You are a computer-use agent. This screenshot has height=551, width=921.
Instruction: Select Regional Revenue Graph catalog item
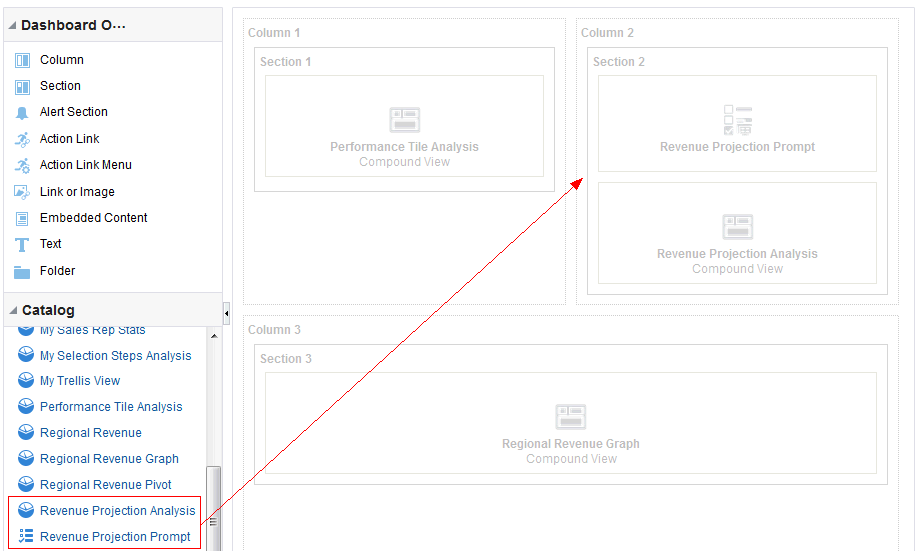109,459
